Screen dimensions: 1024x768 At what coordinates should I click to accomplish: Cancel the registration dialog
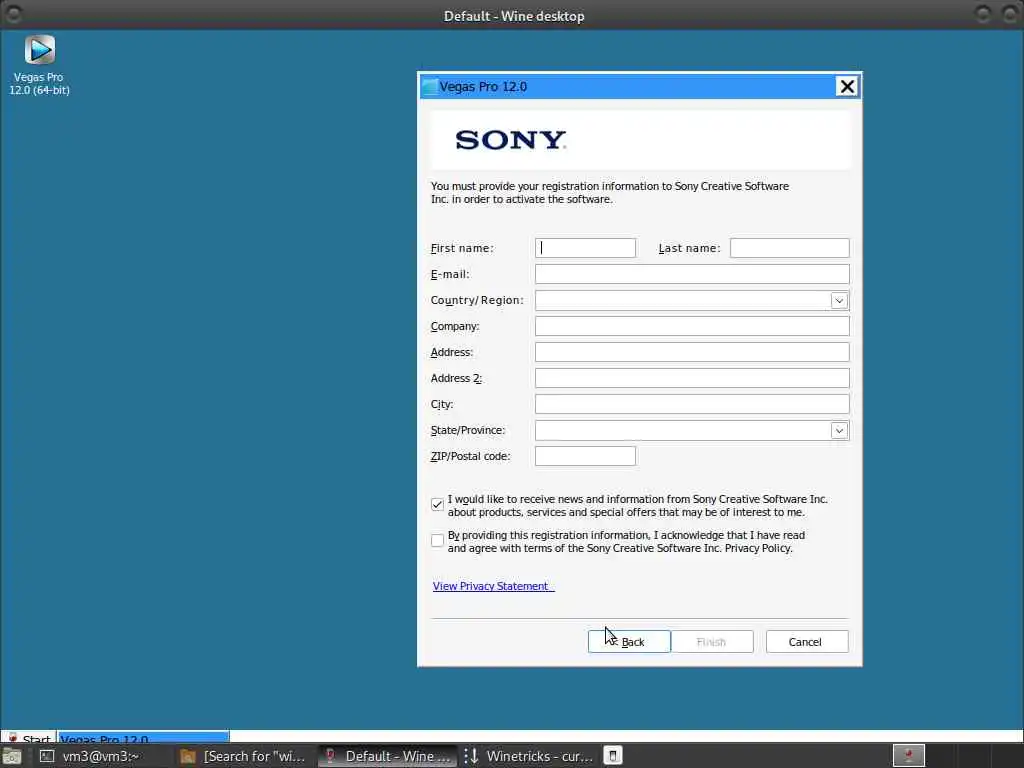tap(807, 641)
